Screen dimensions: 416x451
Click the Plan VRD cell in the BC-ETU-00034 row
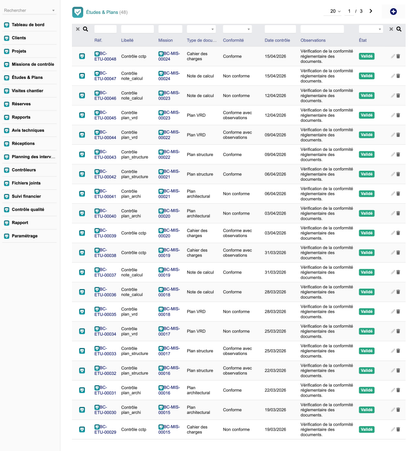[196, 331]
